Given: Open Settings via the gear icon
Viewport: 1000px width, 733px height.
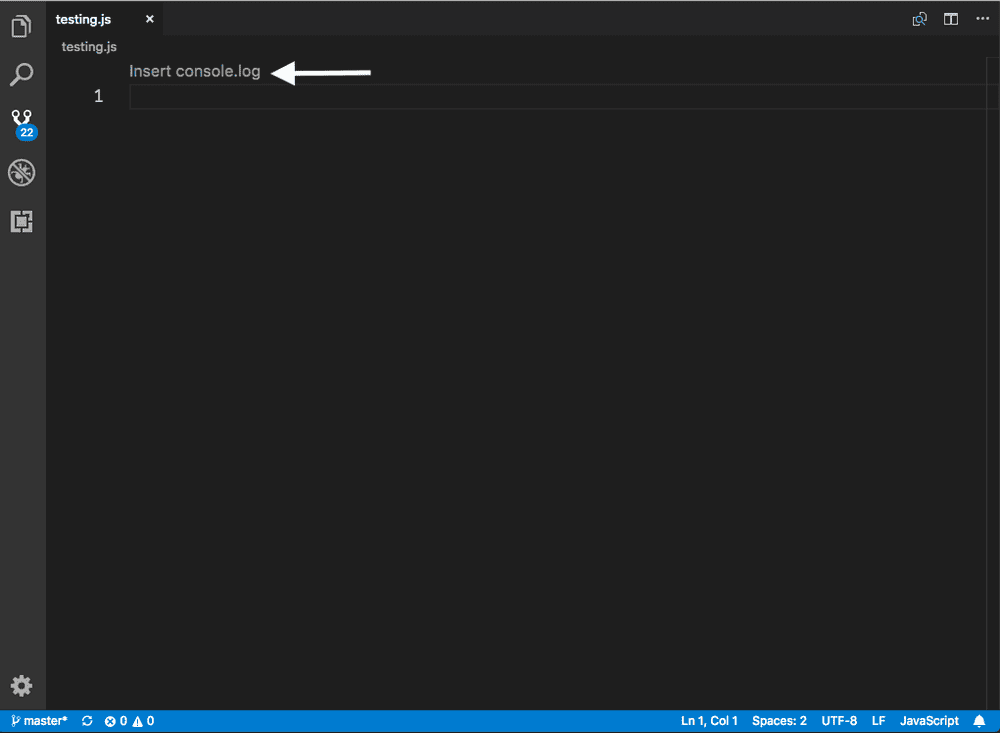Looking at the screenshot, I should 22,686.
